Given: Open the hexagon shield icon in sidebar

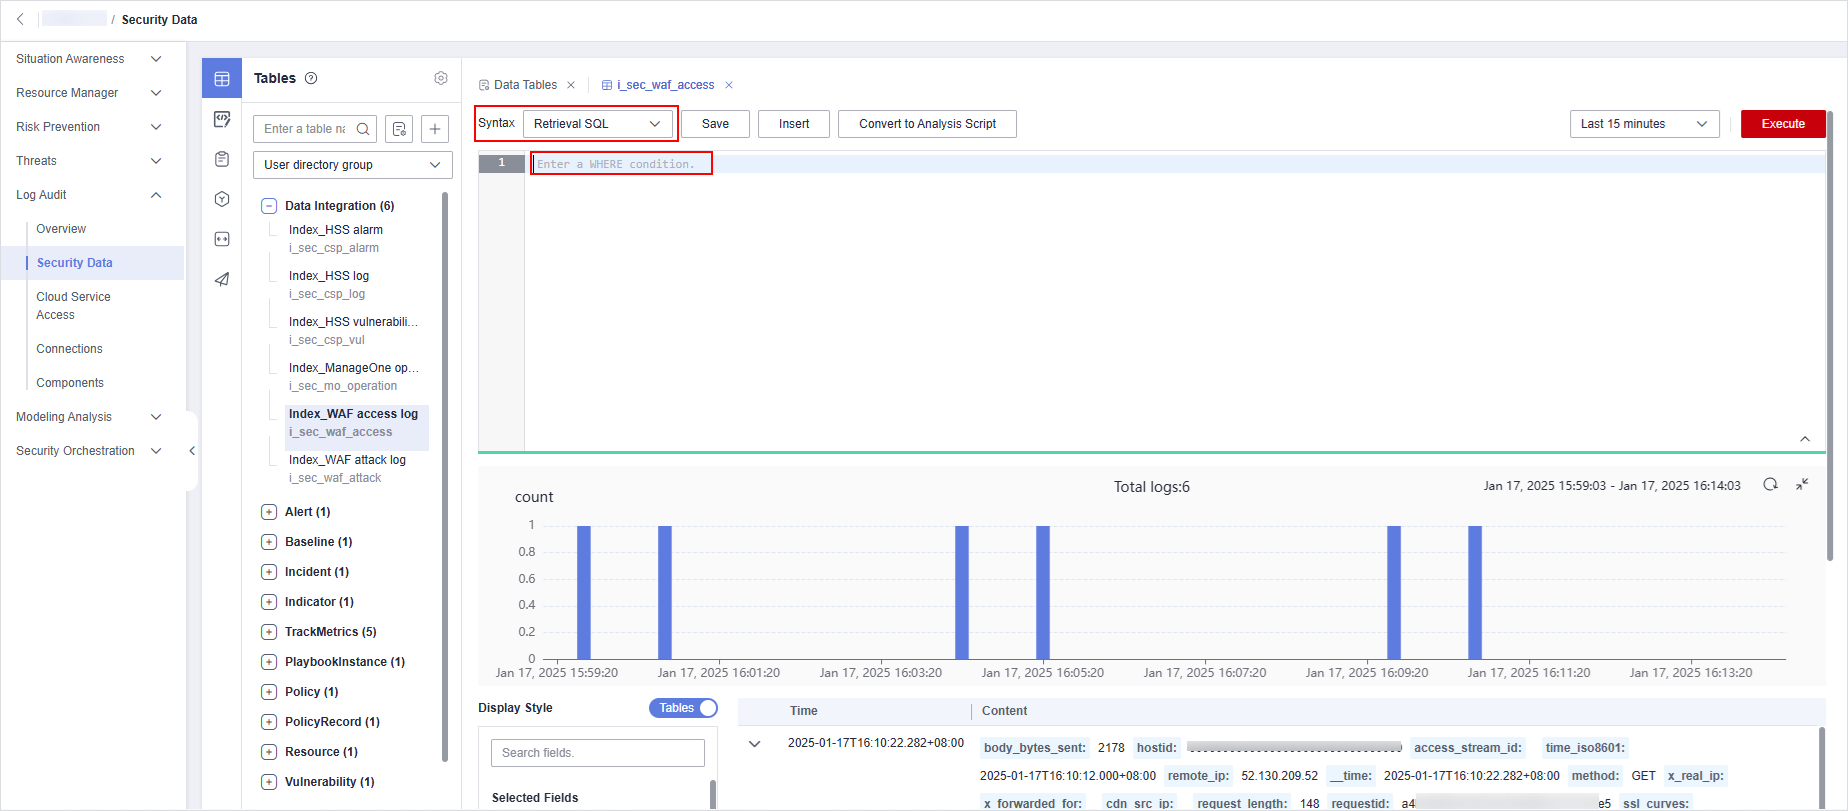Looking at the screenshot, I should (x=222, y=199).
